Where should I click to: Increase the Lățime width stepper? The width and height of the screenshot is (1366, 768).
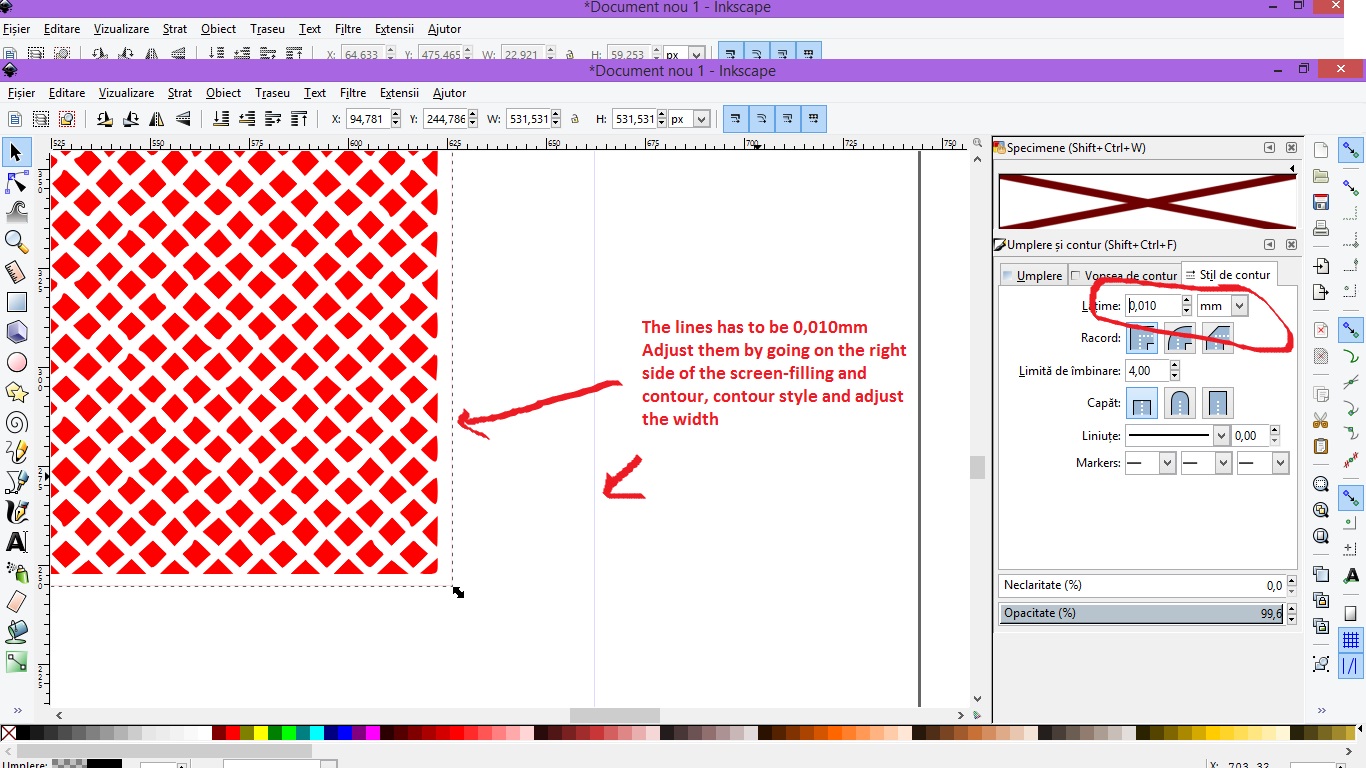coord(1187,301)
